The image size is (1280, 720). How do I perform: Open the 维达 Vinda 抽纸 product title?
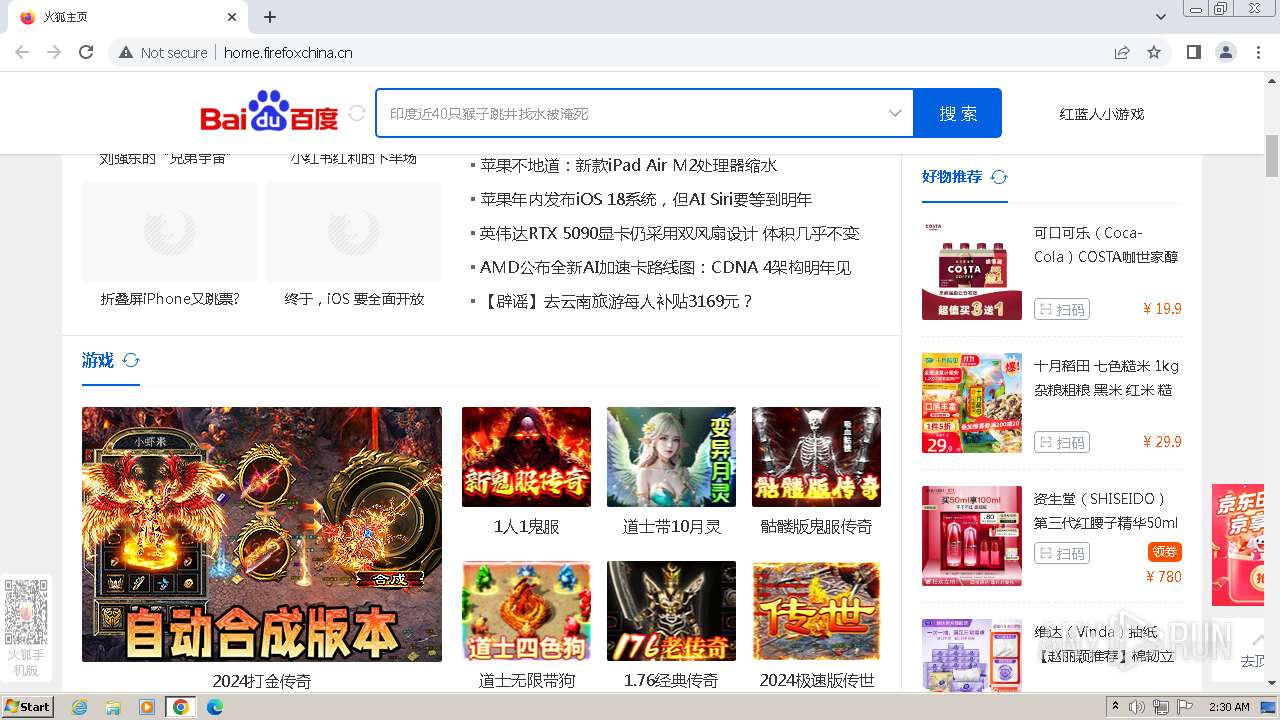1104,644
